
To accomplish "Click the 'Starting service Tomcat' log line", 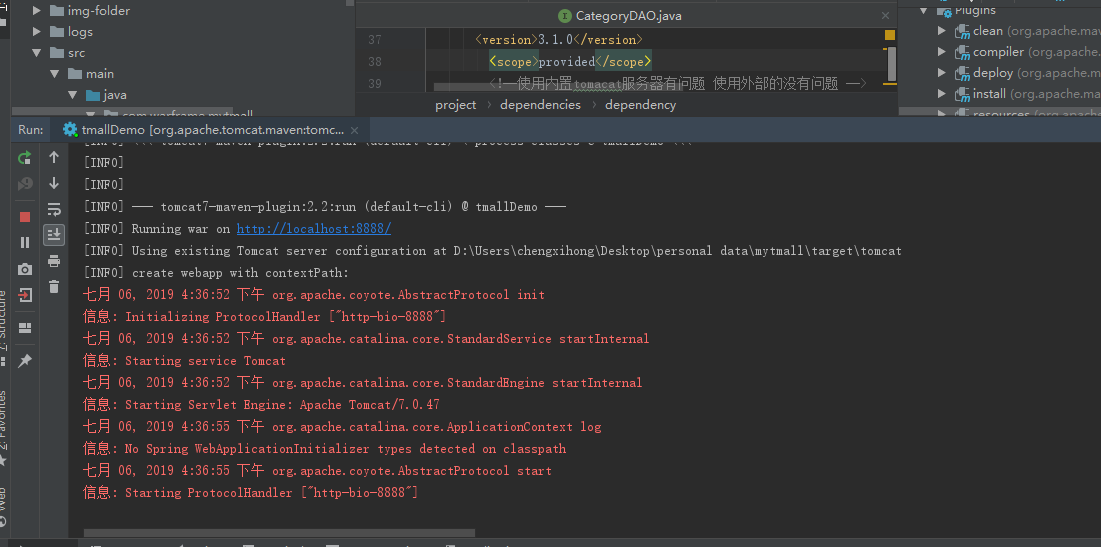I will coord(185,361).
